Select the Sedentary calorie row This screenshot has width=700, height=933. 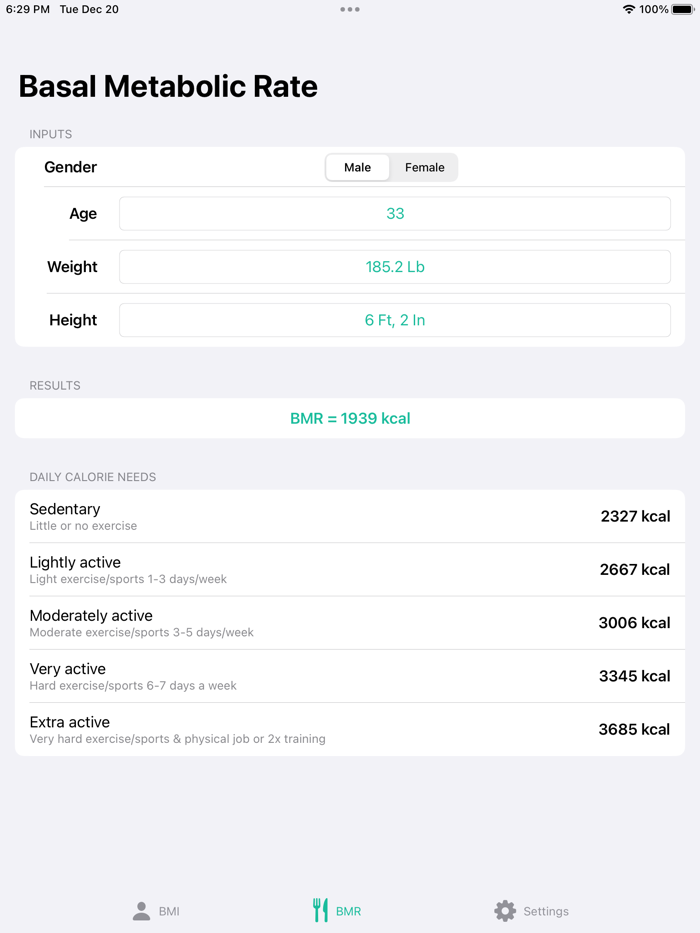click(x=350, y=516)
